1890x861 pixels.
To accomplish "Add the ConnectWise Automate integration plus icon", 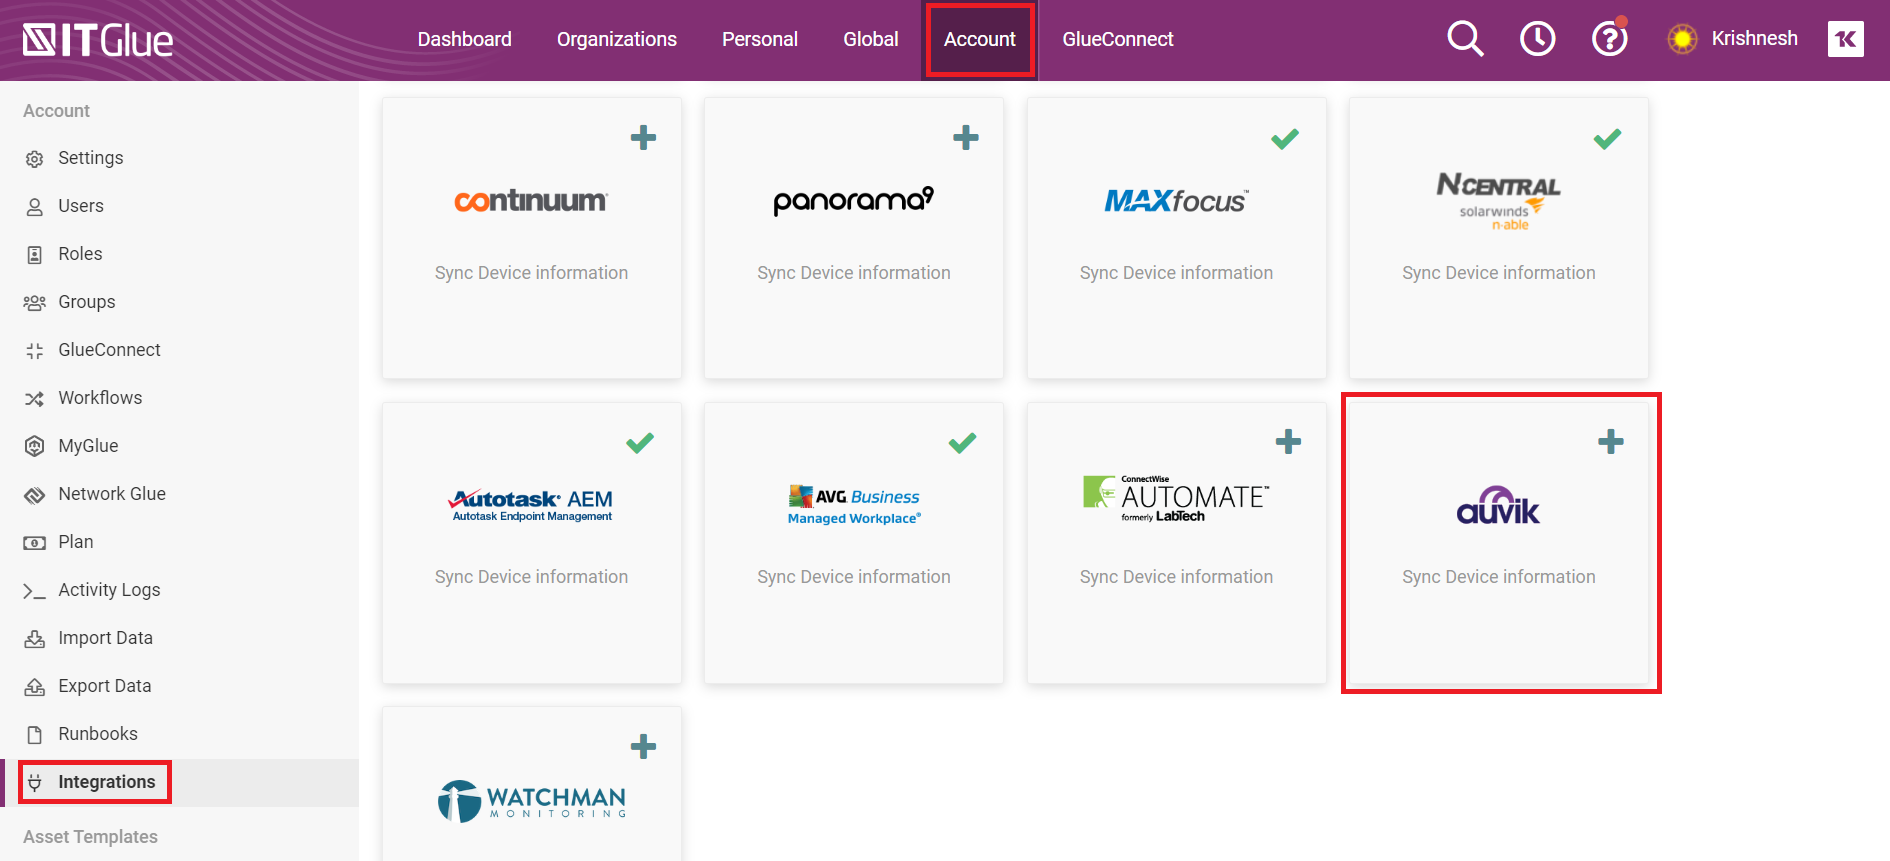I will [x=1288, y=441].
